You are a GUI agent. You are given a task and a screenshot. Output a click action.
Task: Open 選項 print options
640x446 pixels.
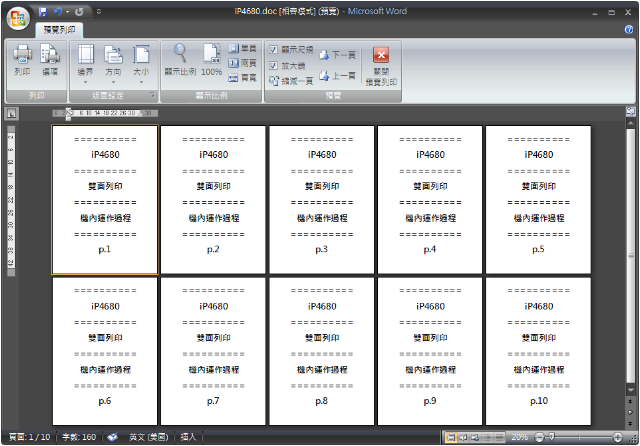pos(50,60)
